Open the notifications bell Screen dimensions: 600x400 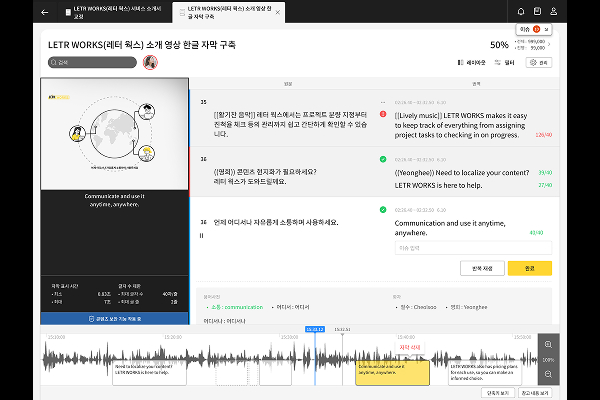pos(521,13)
